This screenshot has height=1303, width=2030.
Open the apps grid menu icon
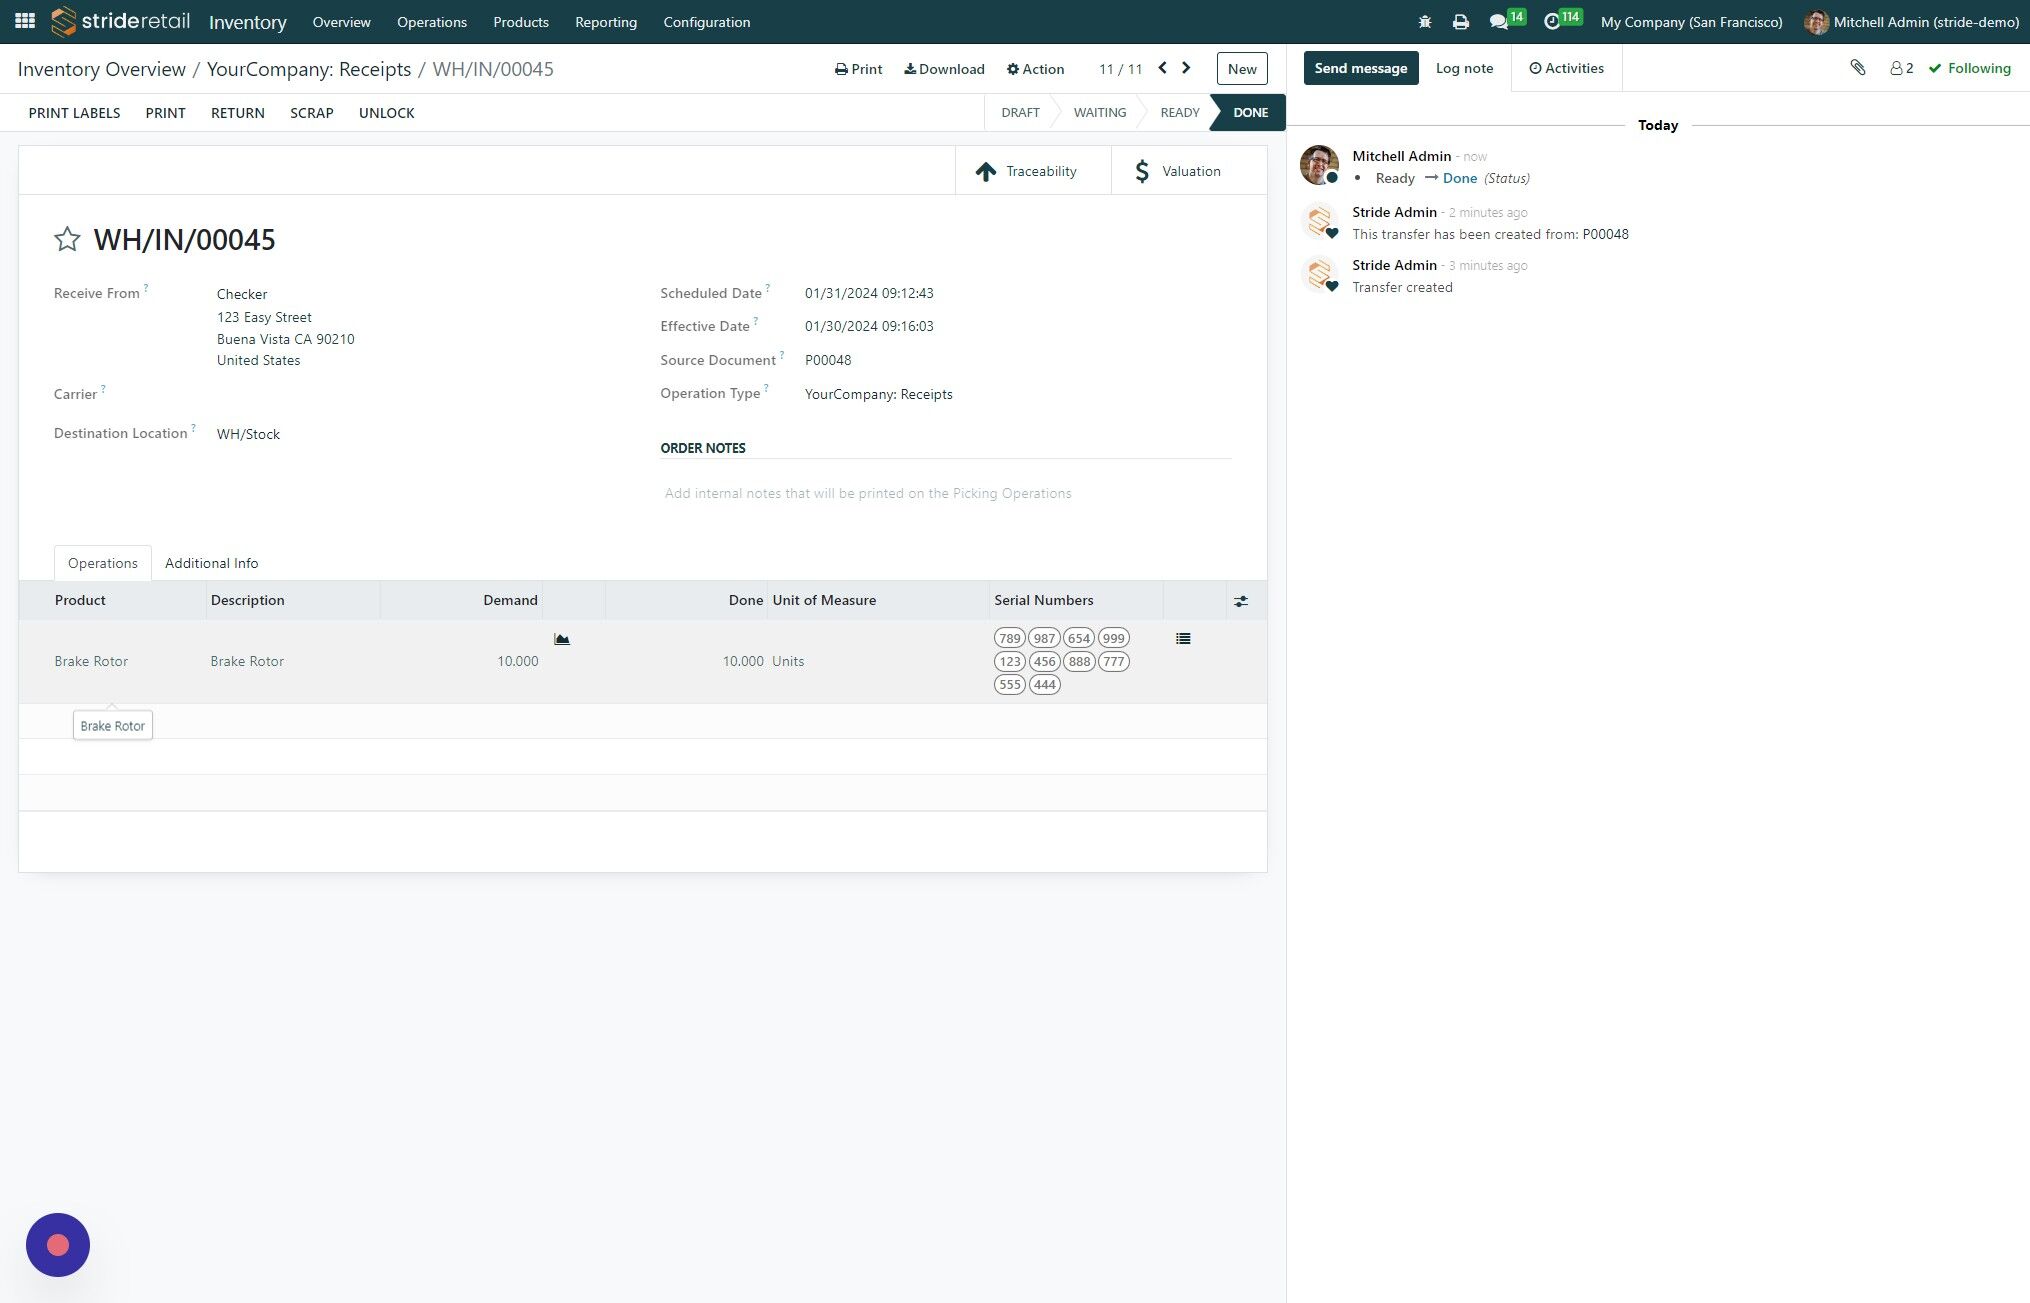pyautogui.click(x=25, y=21)
